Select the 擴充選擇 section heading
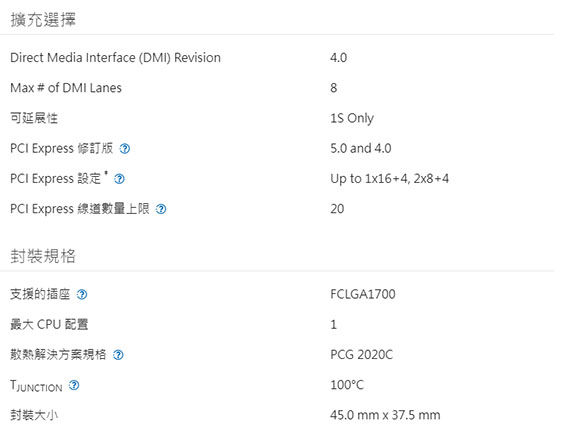This screenshot has height=439, width=570. coord(43,20)
